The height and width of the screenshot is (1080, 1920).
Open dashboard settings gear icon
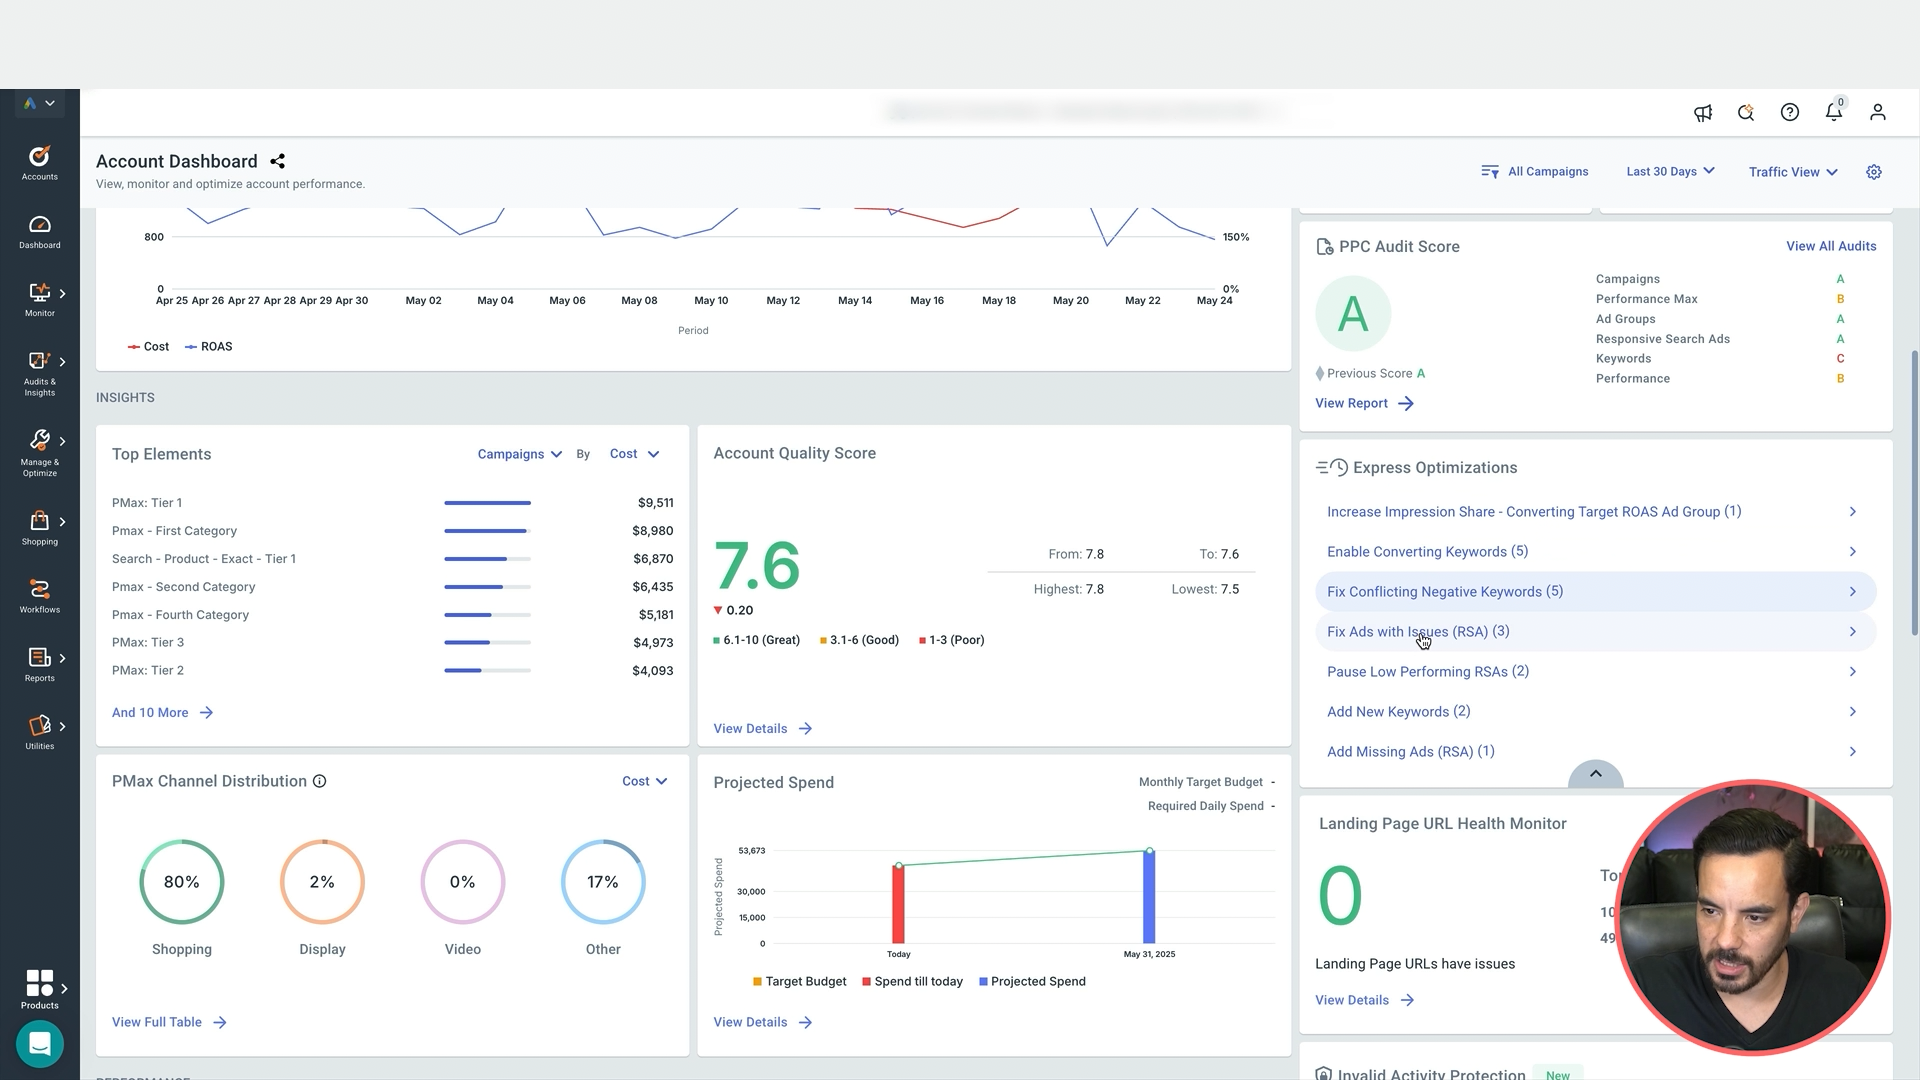point(1874,172)
